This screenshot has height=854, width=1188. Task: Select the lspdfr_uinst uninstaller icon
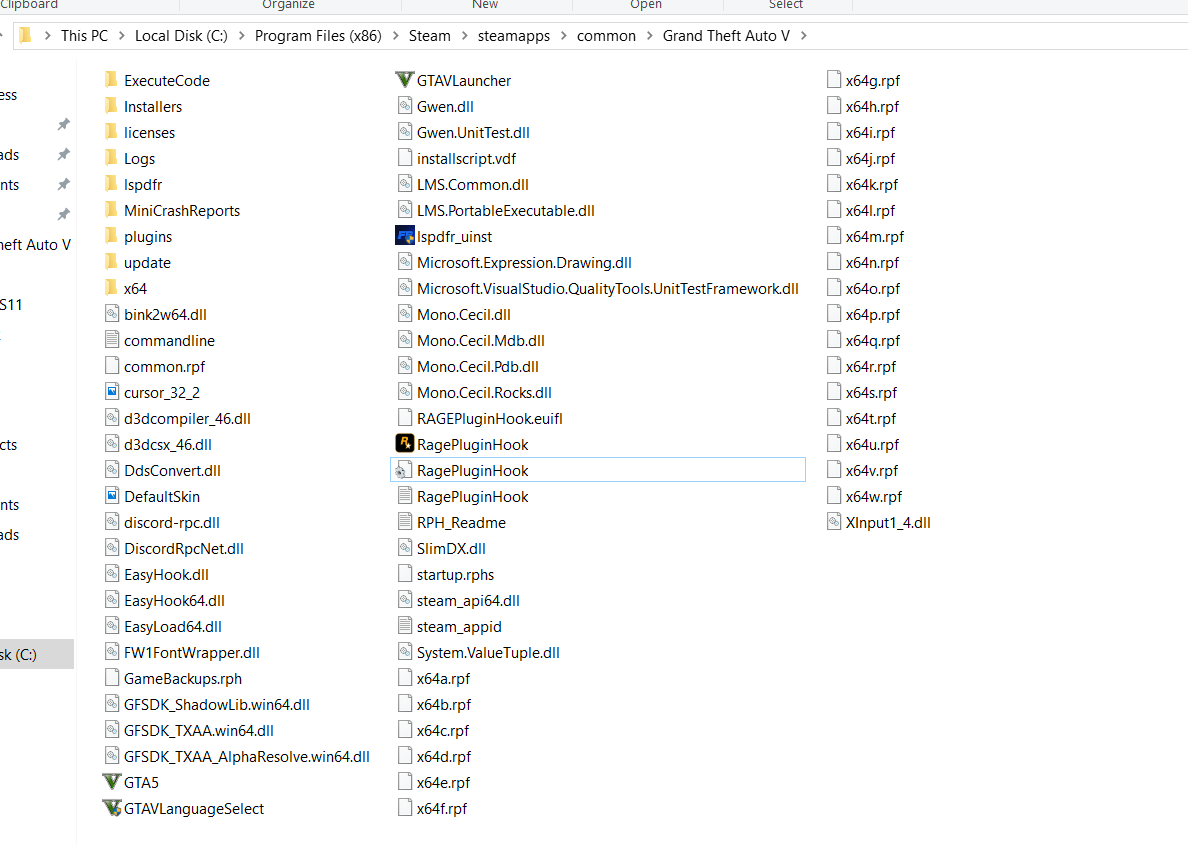405,236
